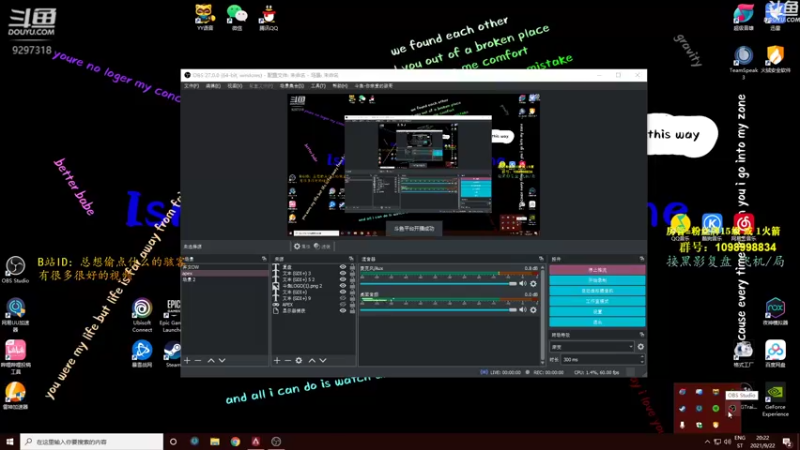Toggle lock on 显示器捕获 source

tap(352, 311)
